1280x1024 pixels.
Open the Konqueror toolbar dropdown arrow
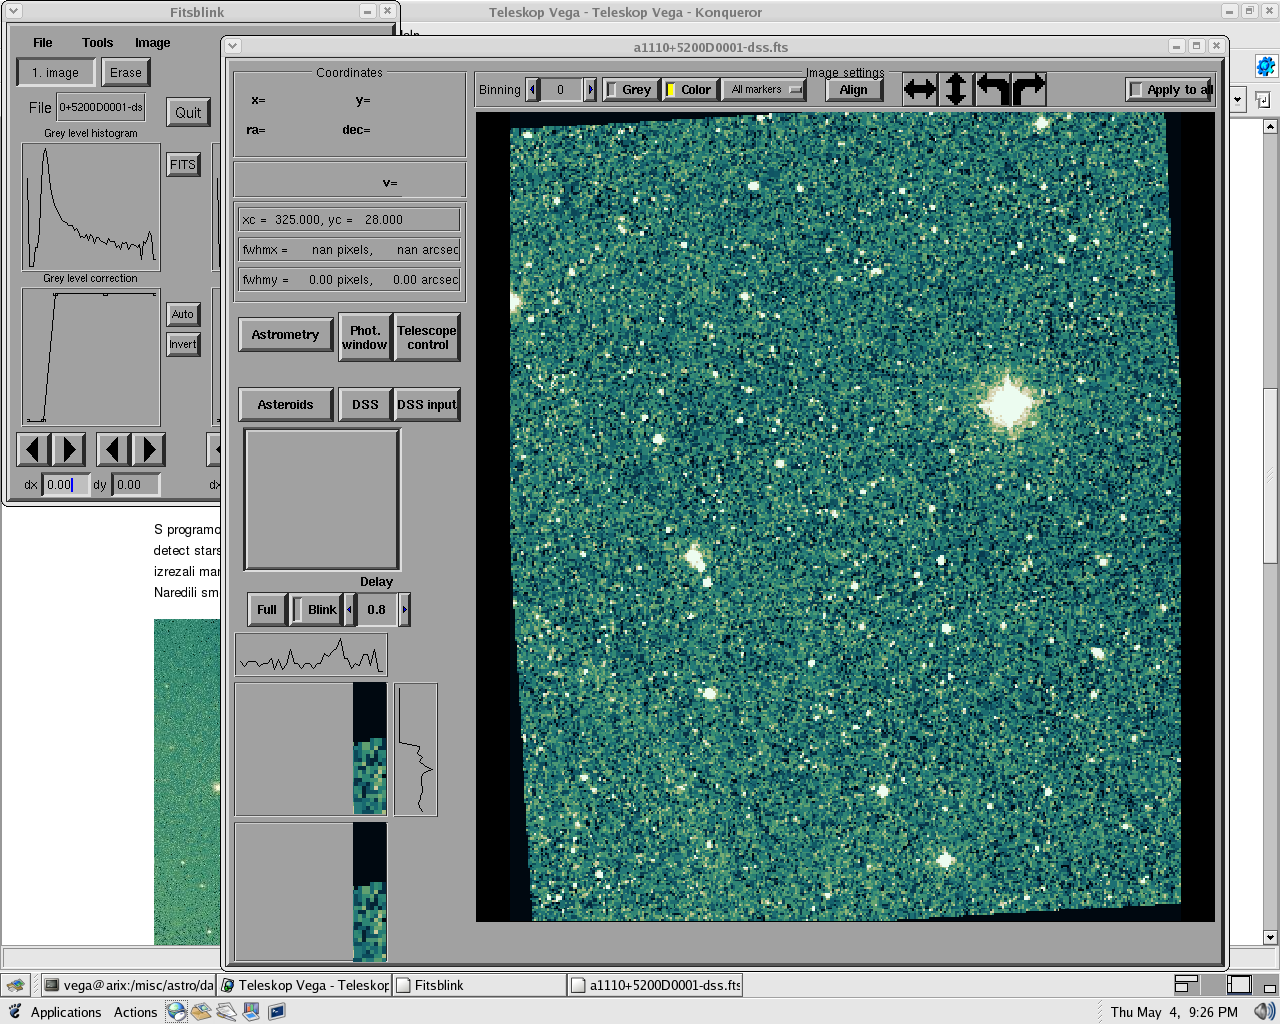1238,100
